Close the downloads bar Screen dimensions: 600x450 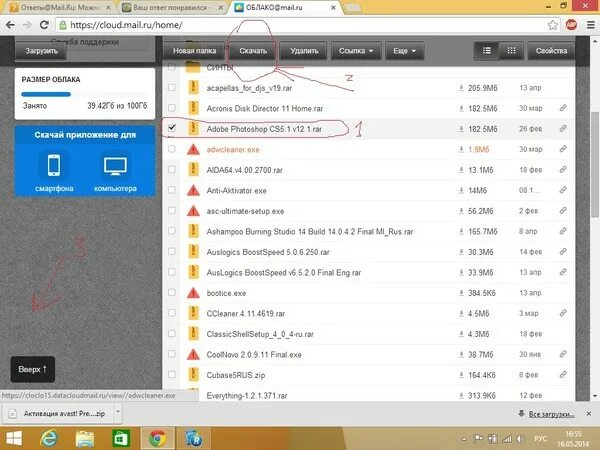pos(589,414)
